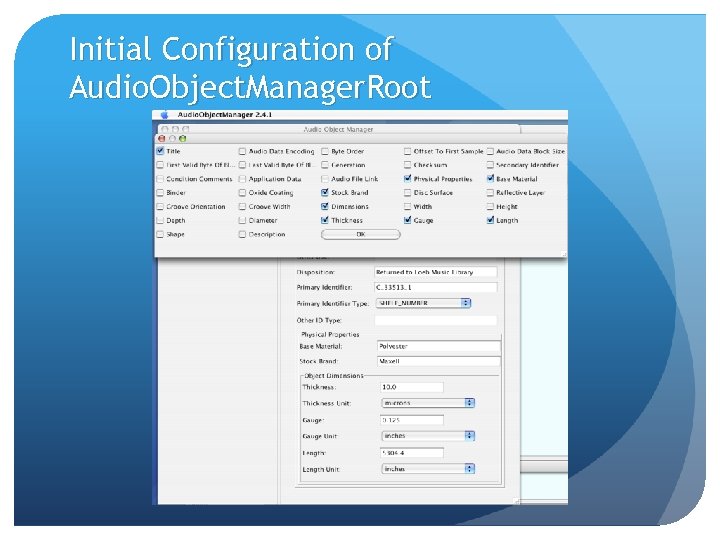This screenshot has height=540, width=720.
Task: Uncheck the Stock Brand checkbox
Action: coord(325,192)
